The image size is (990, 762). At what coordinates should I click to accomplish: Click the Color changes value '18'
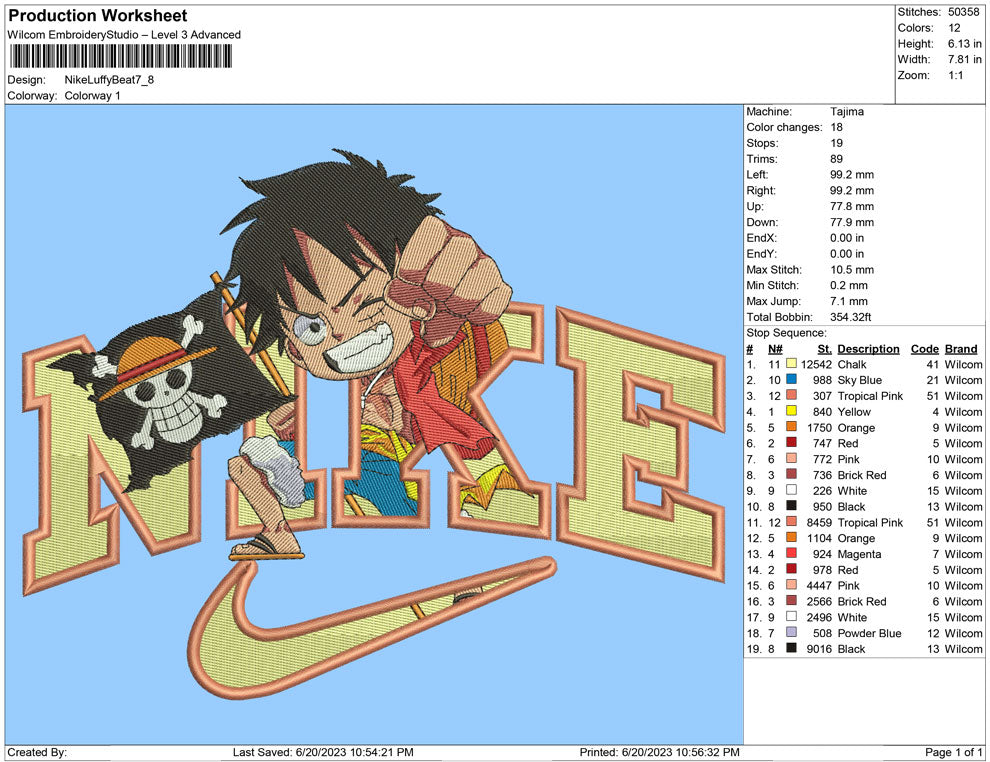pos(836,128)
